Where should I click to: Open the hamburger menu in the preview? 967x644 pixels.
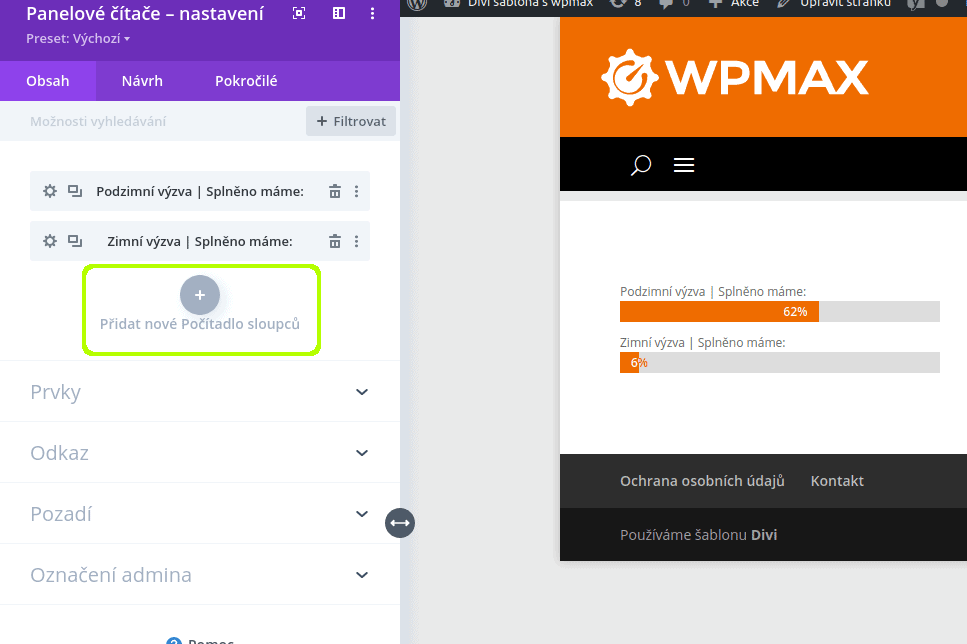[684, 165]
